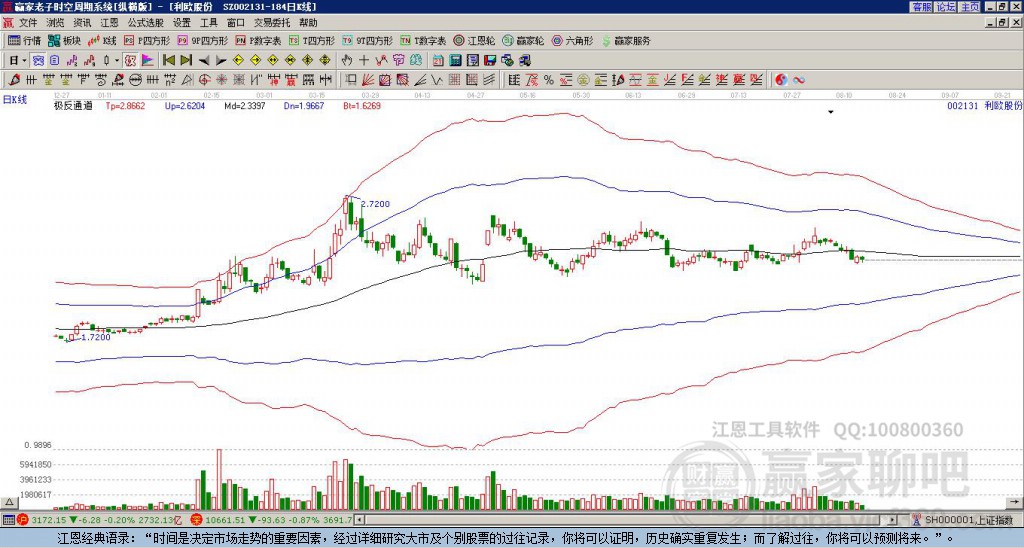This screenshot has width=1024, height=548.
Task: Click the zigzag wave line tool
Action: 437,80
